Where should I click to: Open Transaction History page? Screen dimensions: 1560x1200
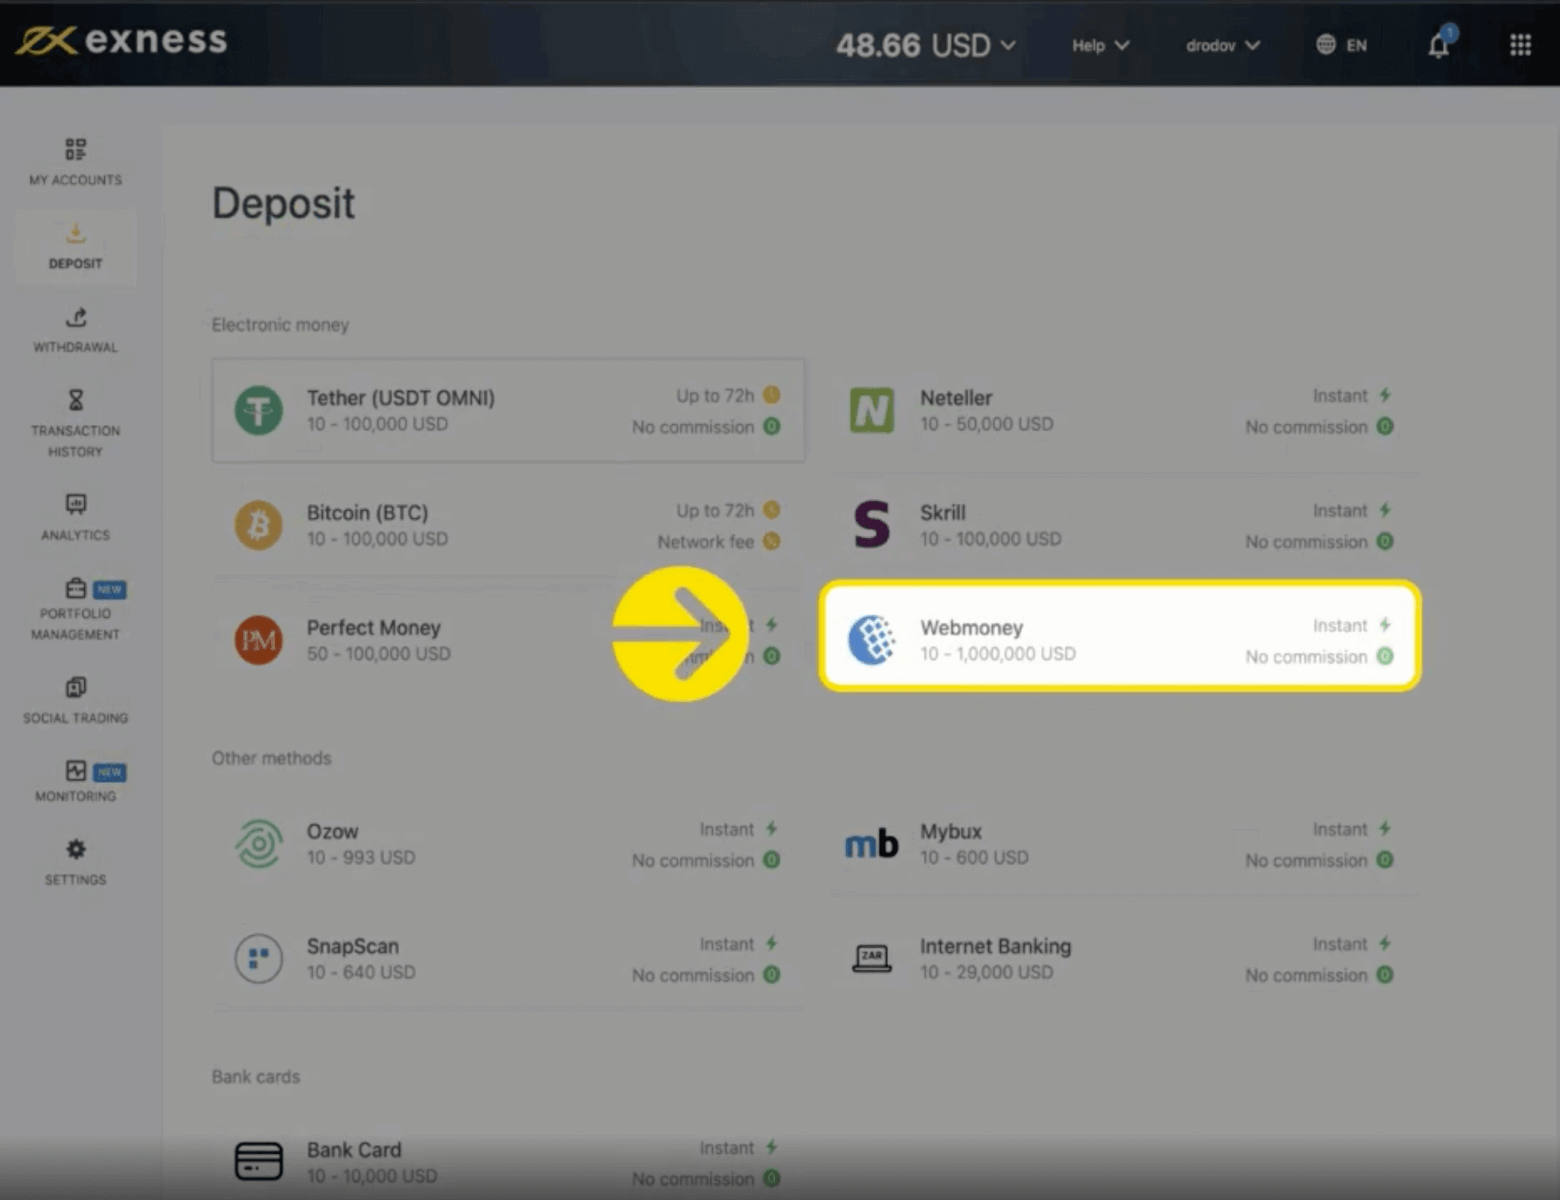tap(75, 424)
